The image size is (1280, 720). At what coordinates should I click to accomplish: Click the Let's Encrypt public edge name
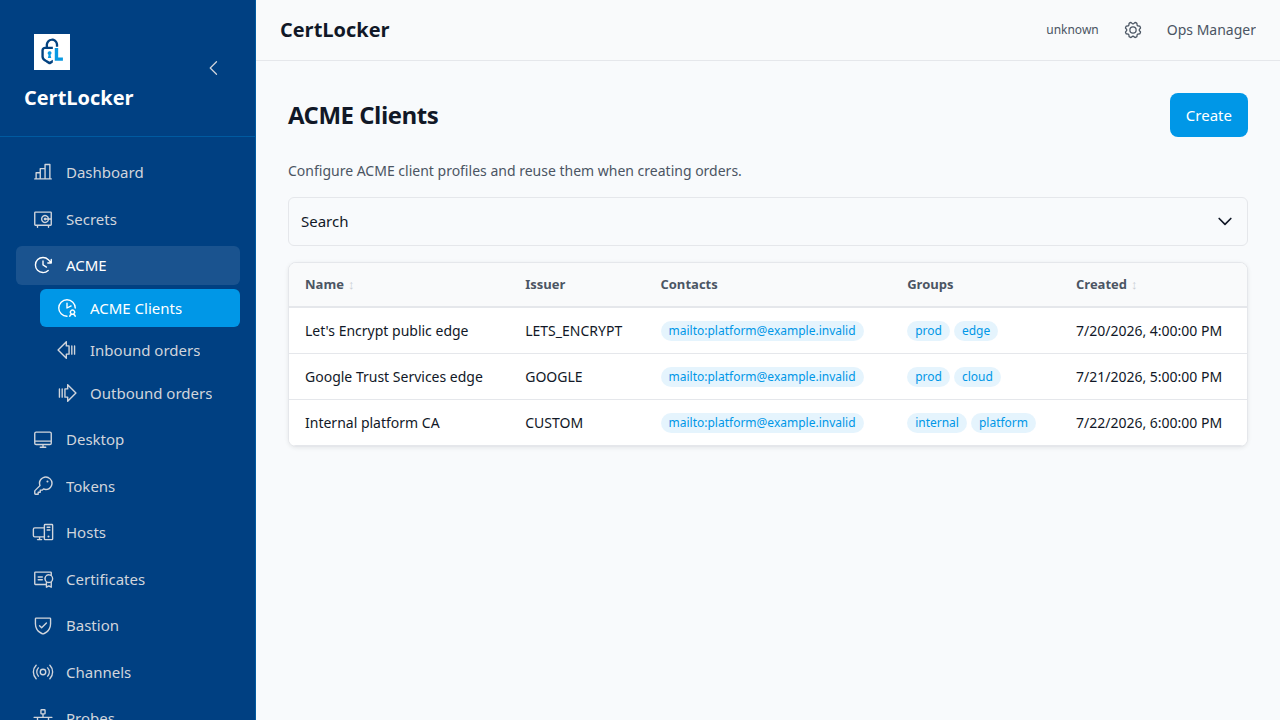(386, 331)
